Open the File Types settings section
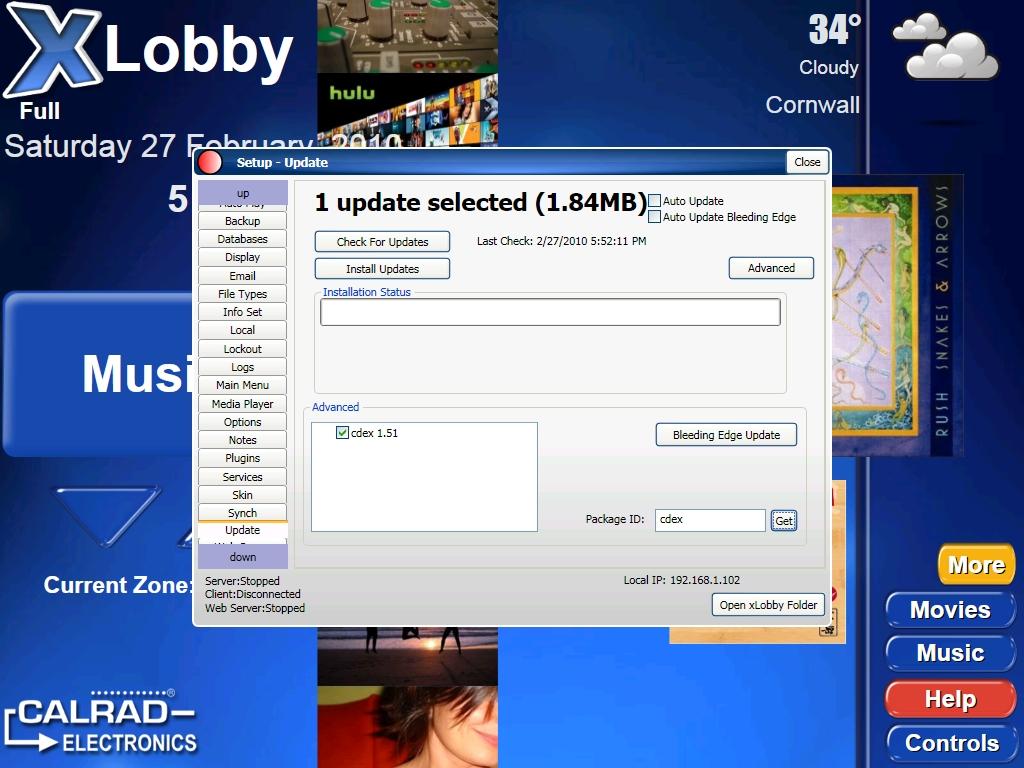 pos(242,294)
